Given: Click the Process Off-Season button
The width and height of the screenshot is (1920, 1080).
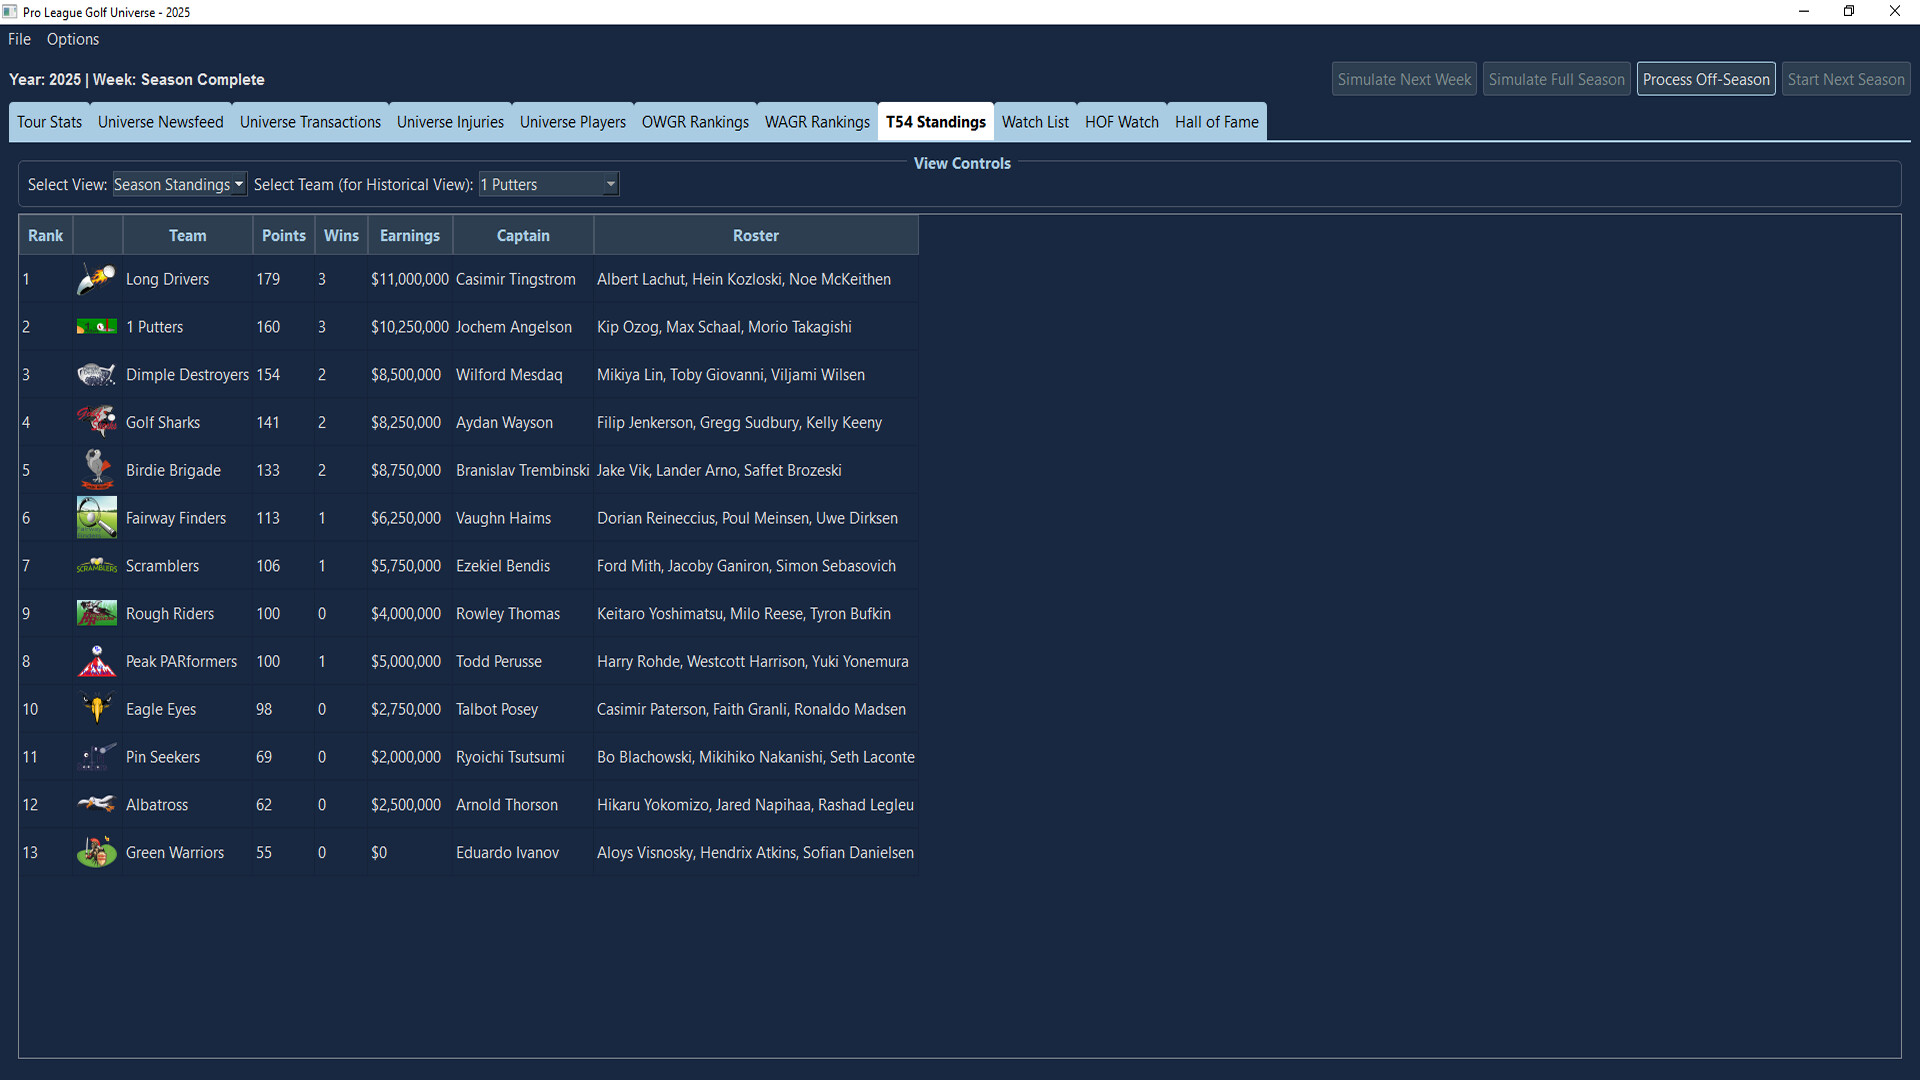Looking at the screenshot, I should point(1706,79).
